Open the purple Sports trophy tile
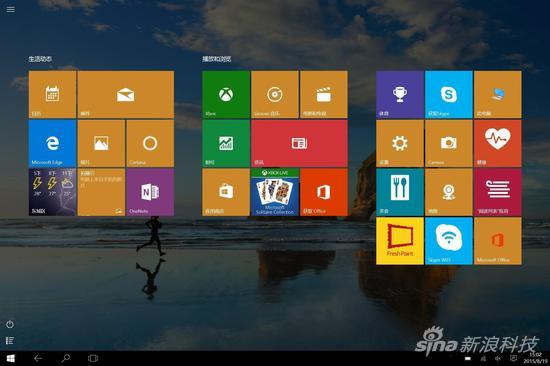The width and height of the screenshot is (550, 366). click(x=400, y=94)
